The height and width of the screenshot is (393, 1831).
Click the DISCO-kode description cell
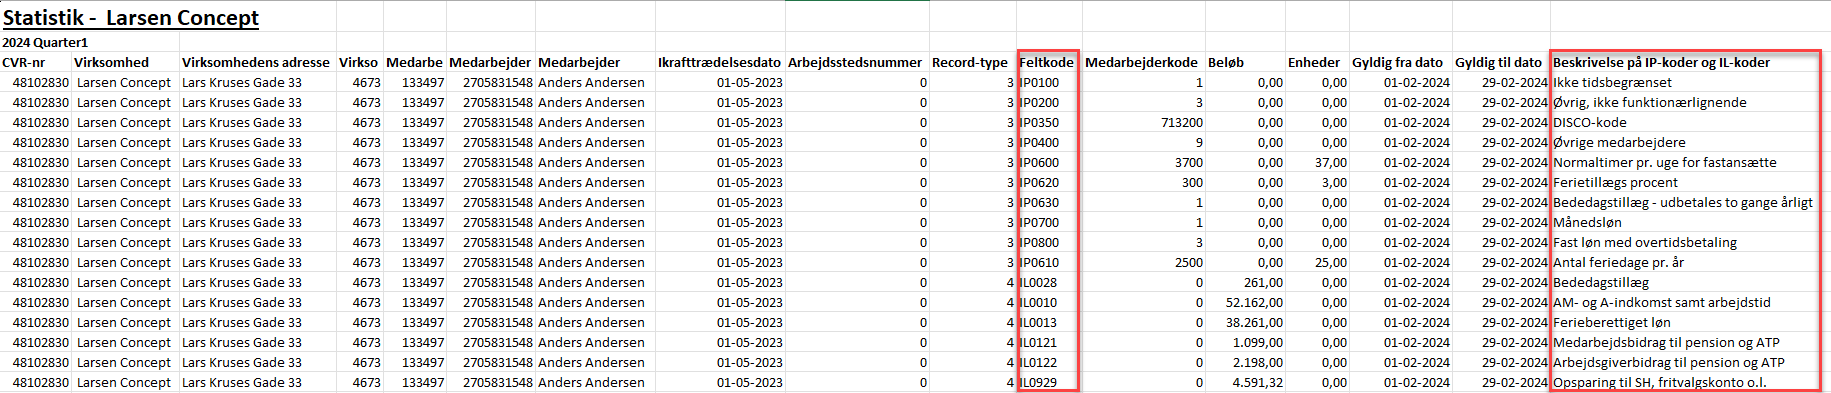[x=1590, y=122]
